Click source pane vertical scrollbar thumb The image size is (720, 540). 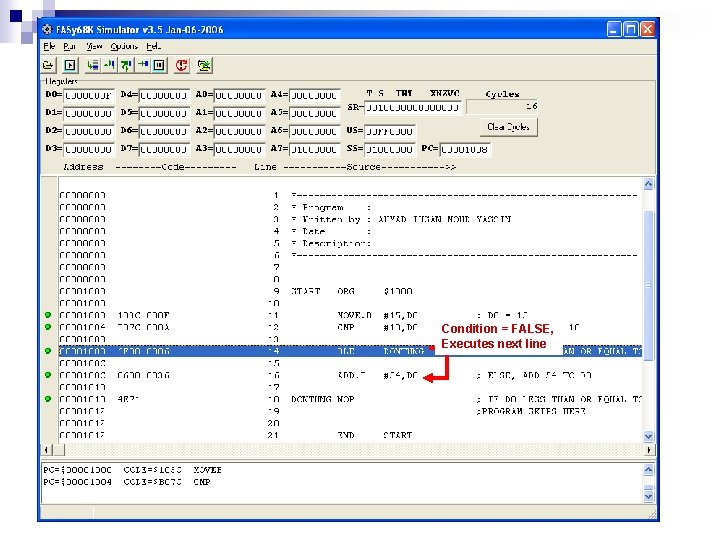(648, 286)
